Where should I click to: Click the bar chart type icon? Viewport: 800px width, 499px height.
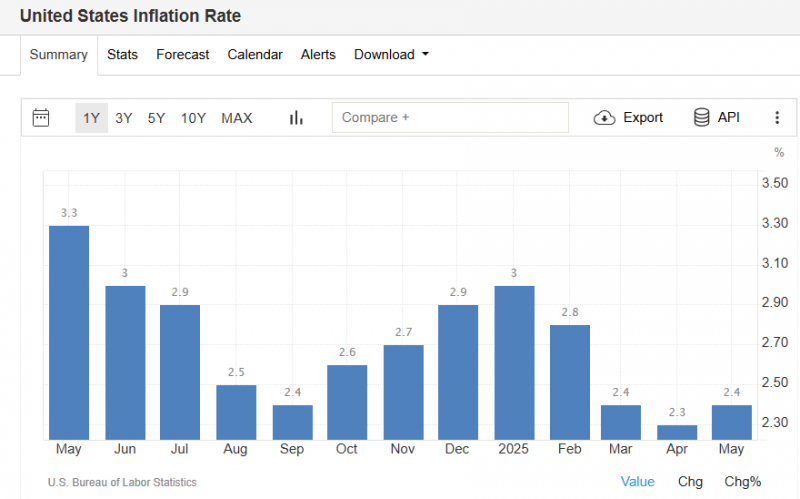click(296, 118)
